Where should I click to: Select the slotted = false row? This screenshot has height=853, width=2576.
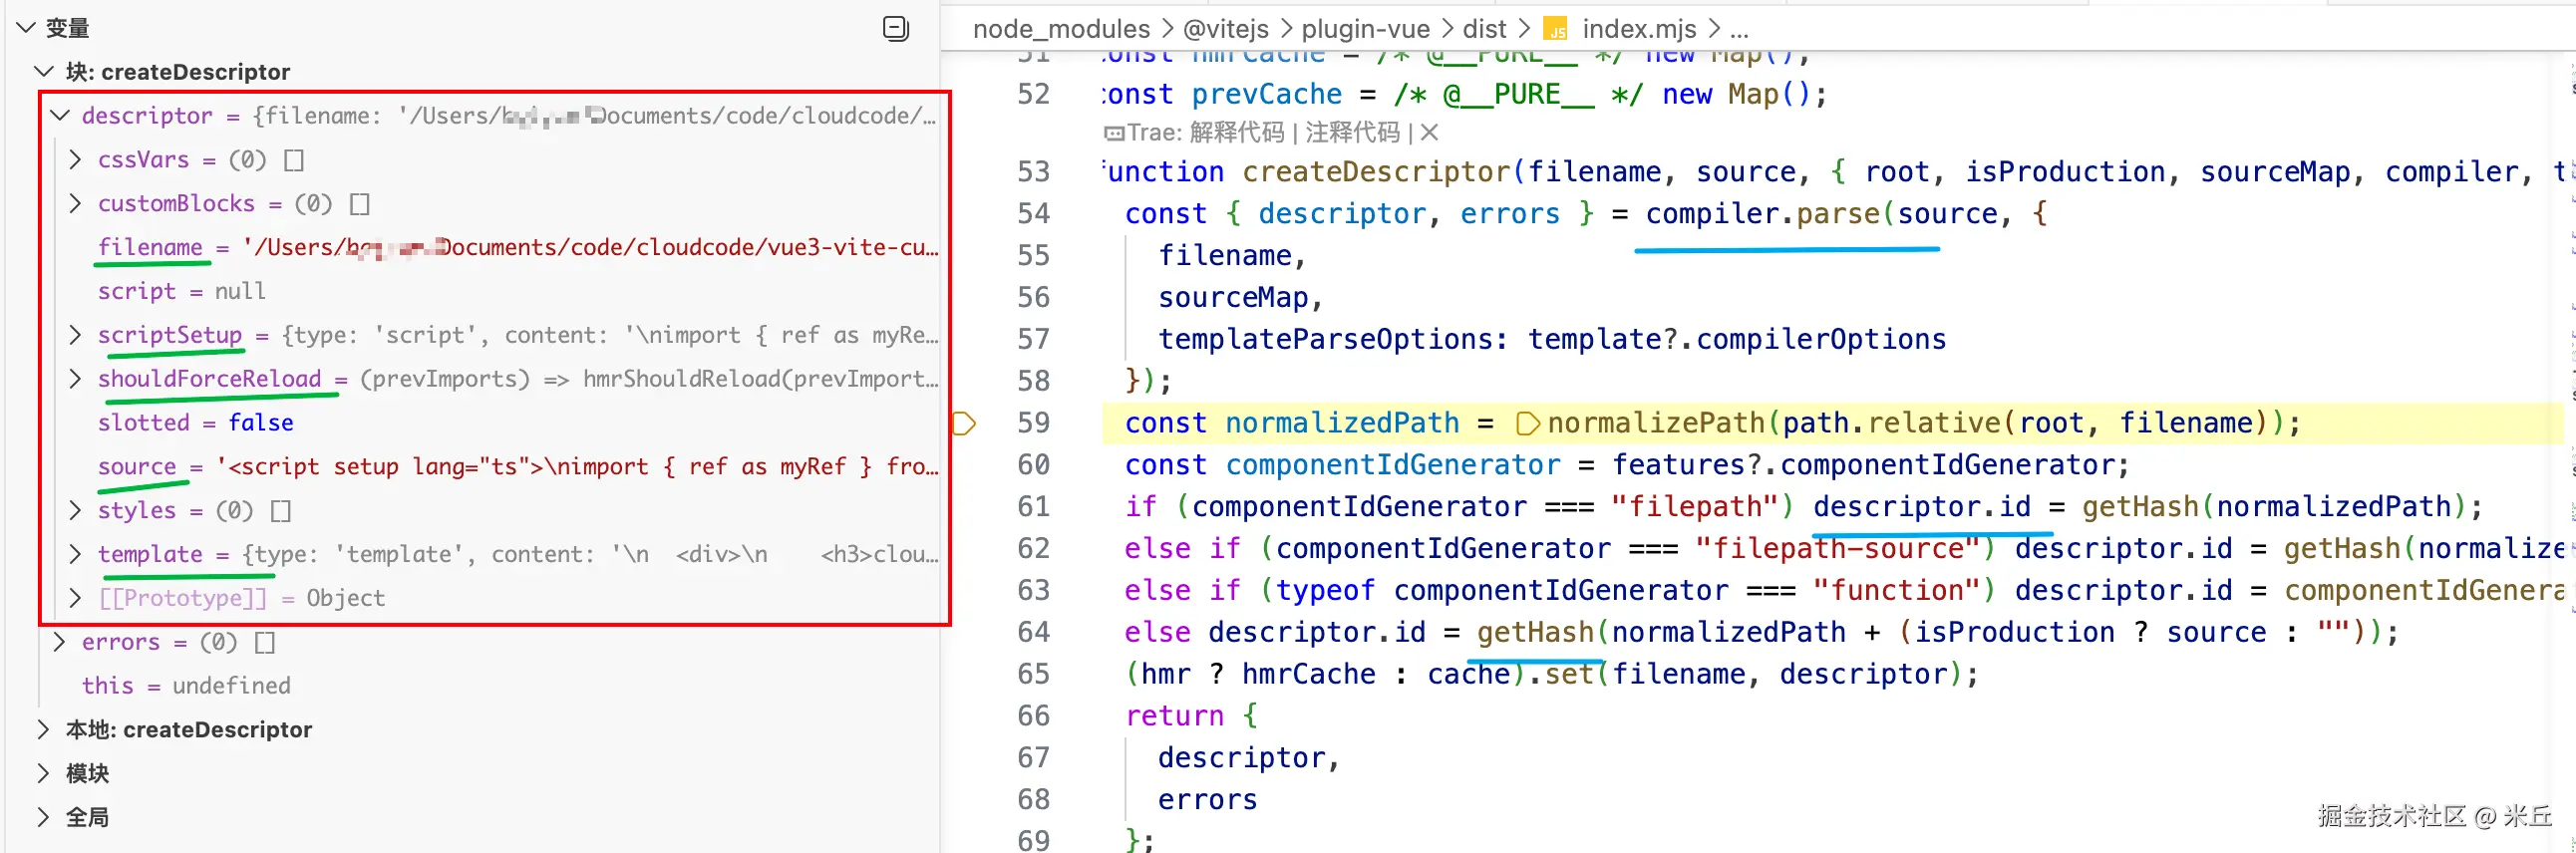[x=495, y=423]
